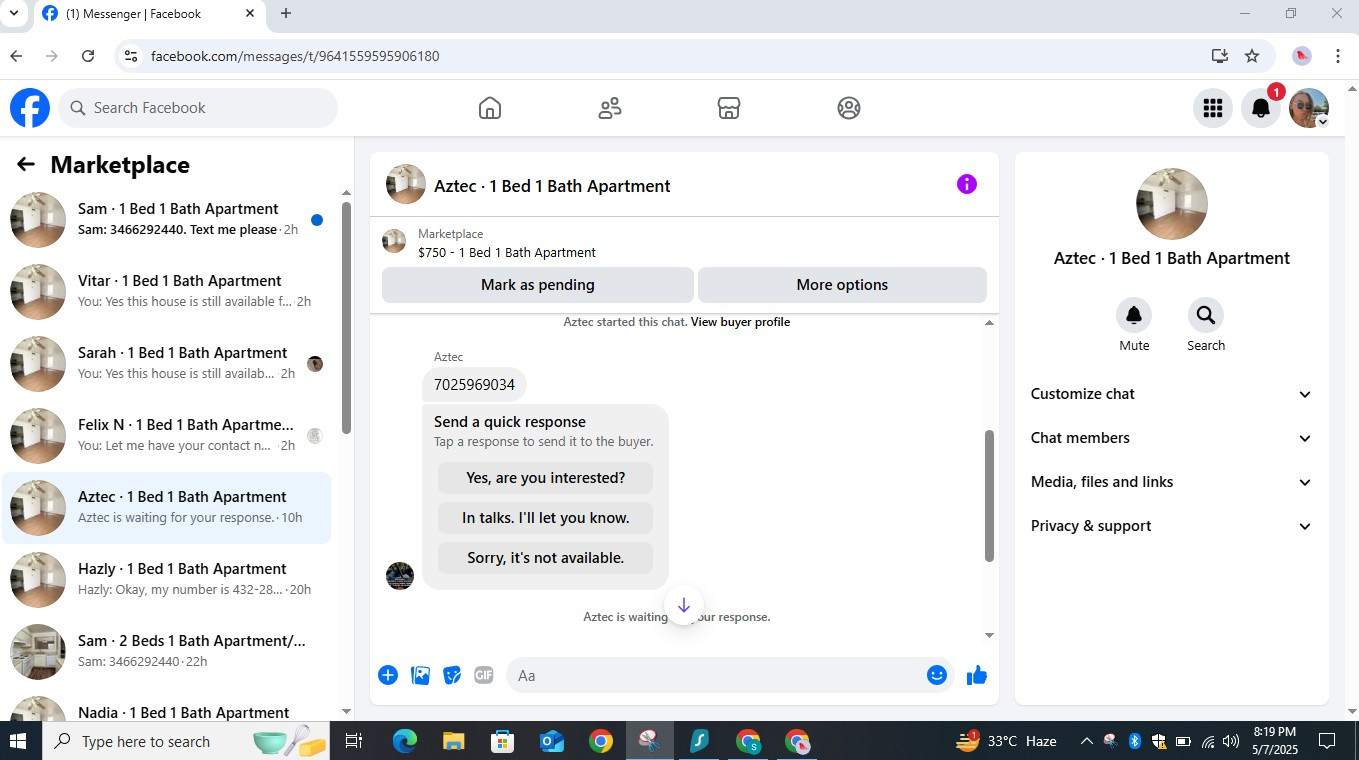
Task: Open Hazly 1 Bed 1 Bath Apartment chat
Action: [166, 580]
